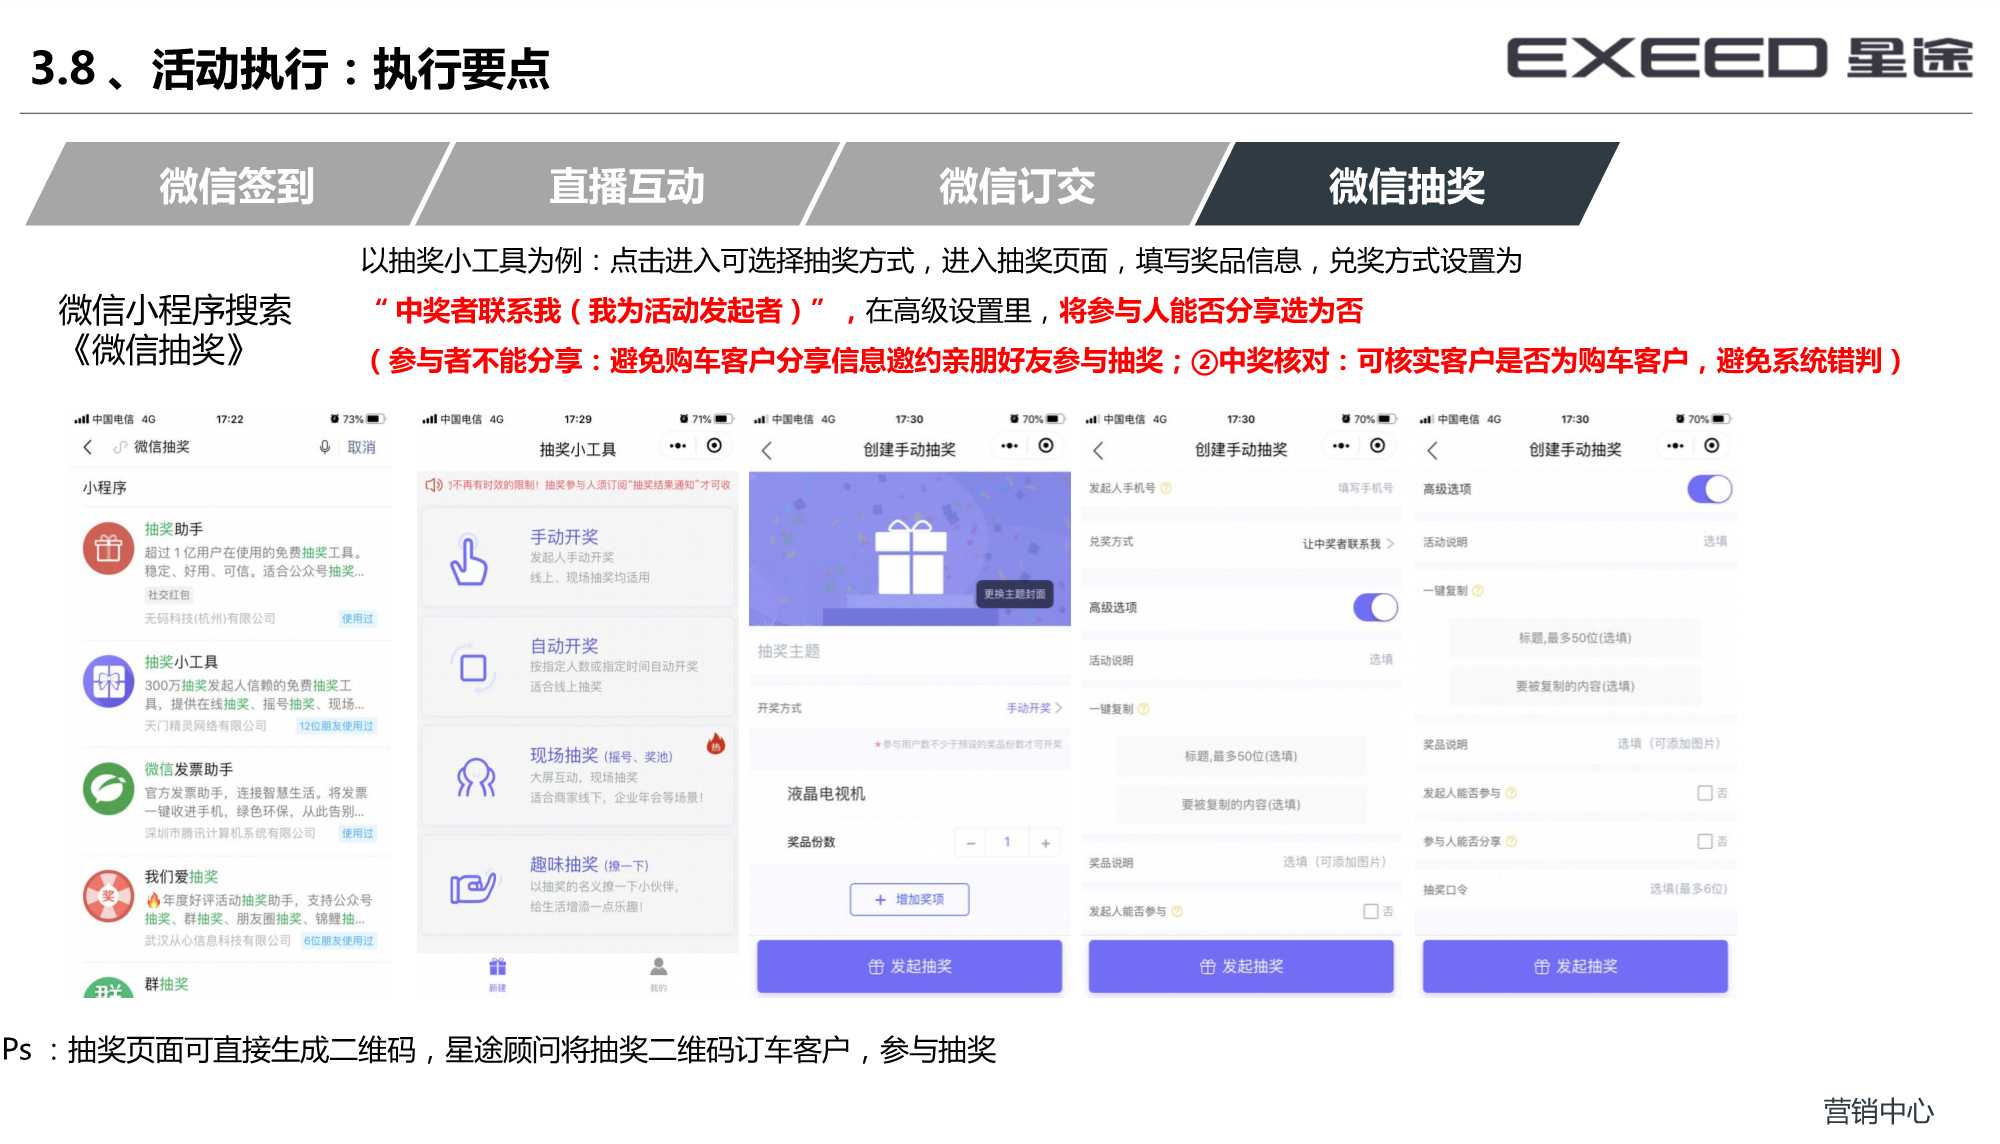Tap the red speaker notice icon
The height and width of the screenshot is (1144, 2000).
433,485
